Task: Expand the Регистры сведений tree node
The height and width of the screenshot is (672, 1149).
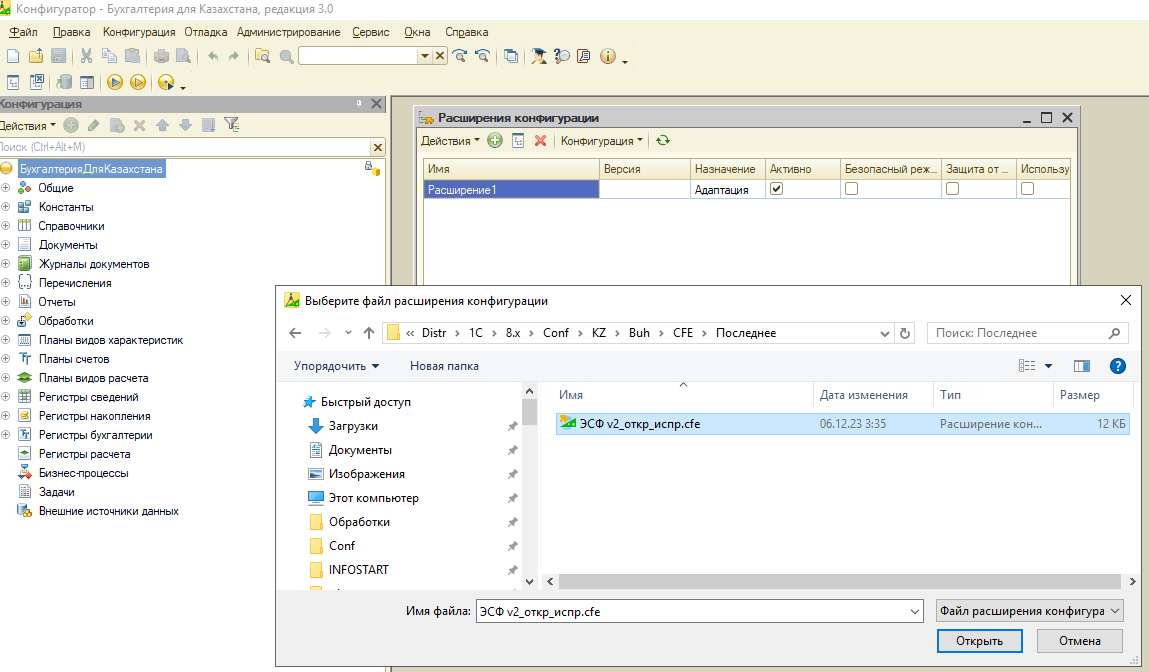Action: point(5,397)
